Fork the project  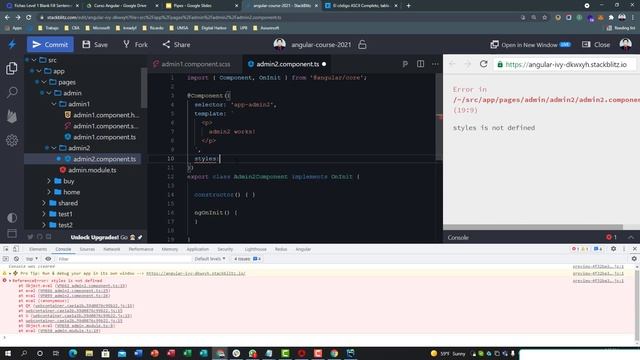(136, 44)
